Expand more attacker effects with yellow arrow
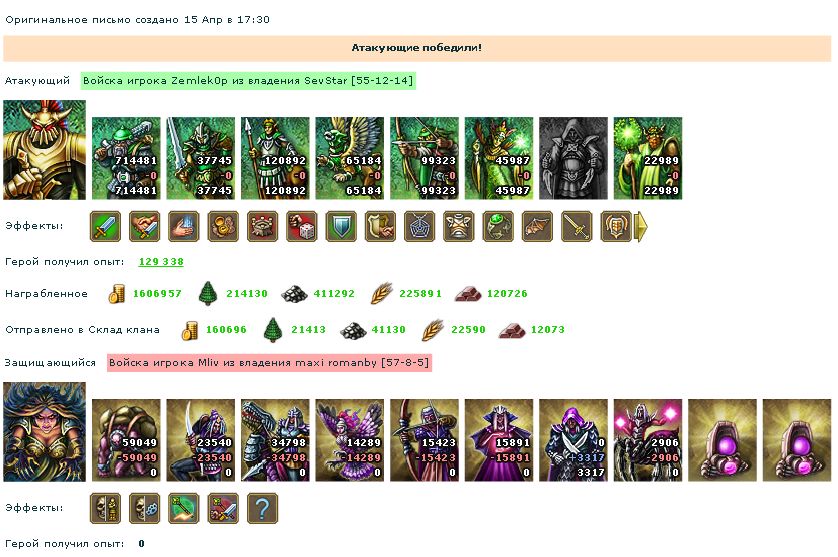838x557 pixels. (x=640, y=227)
